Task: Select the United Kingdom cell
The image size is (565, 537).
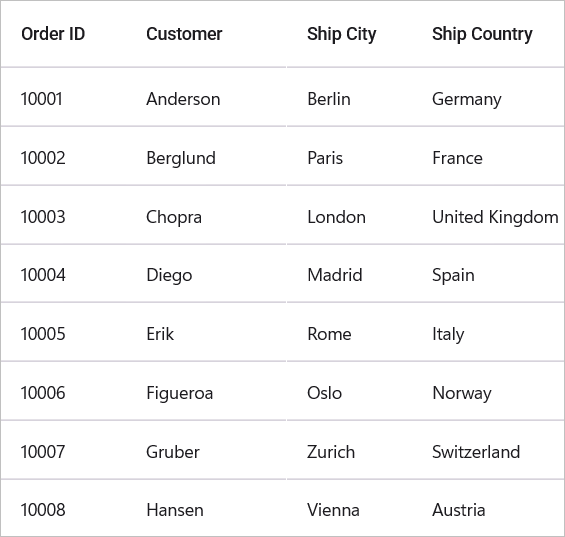Action: point(495,217)
